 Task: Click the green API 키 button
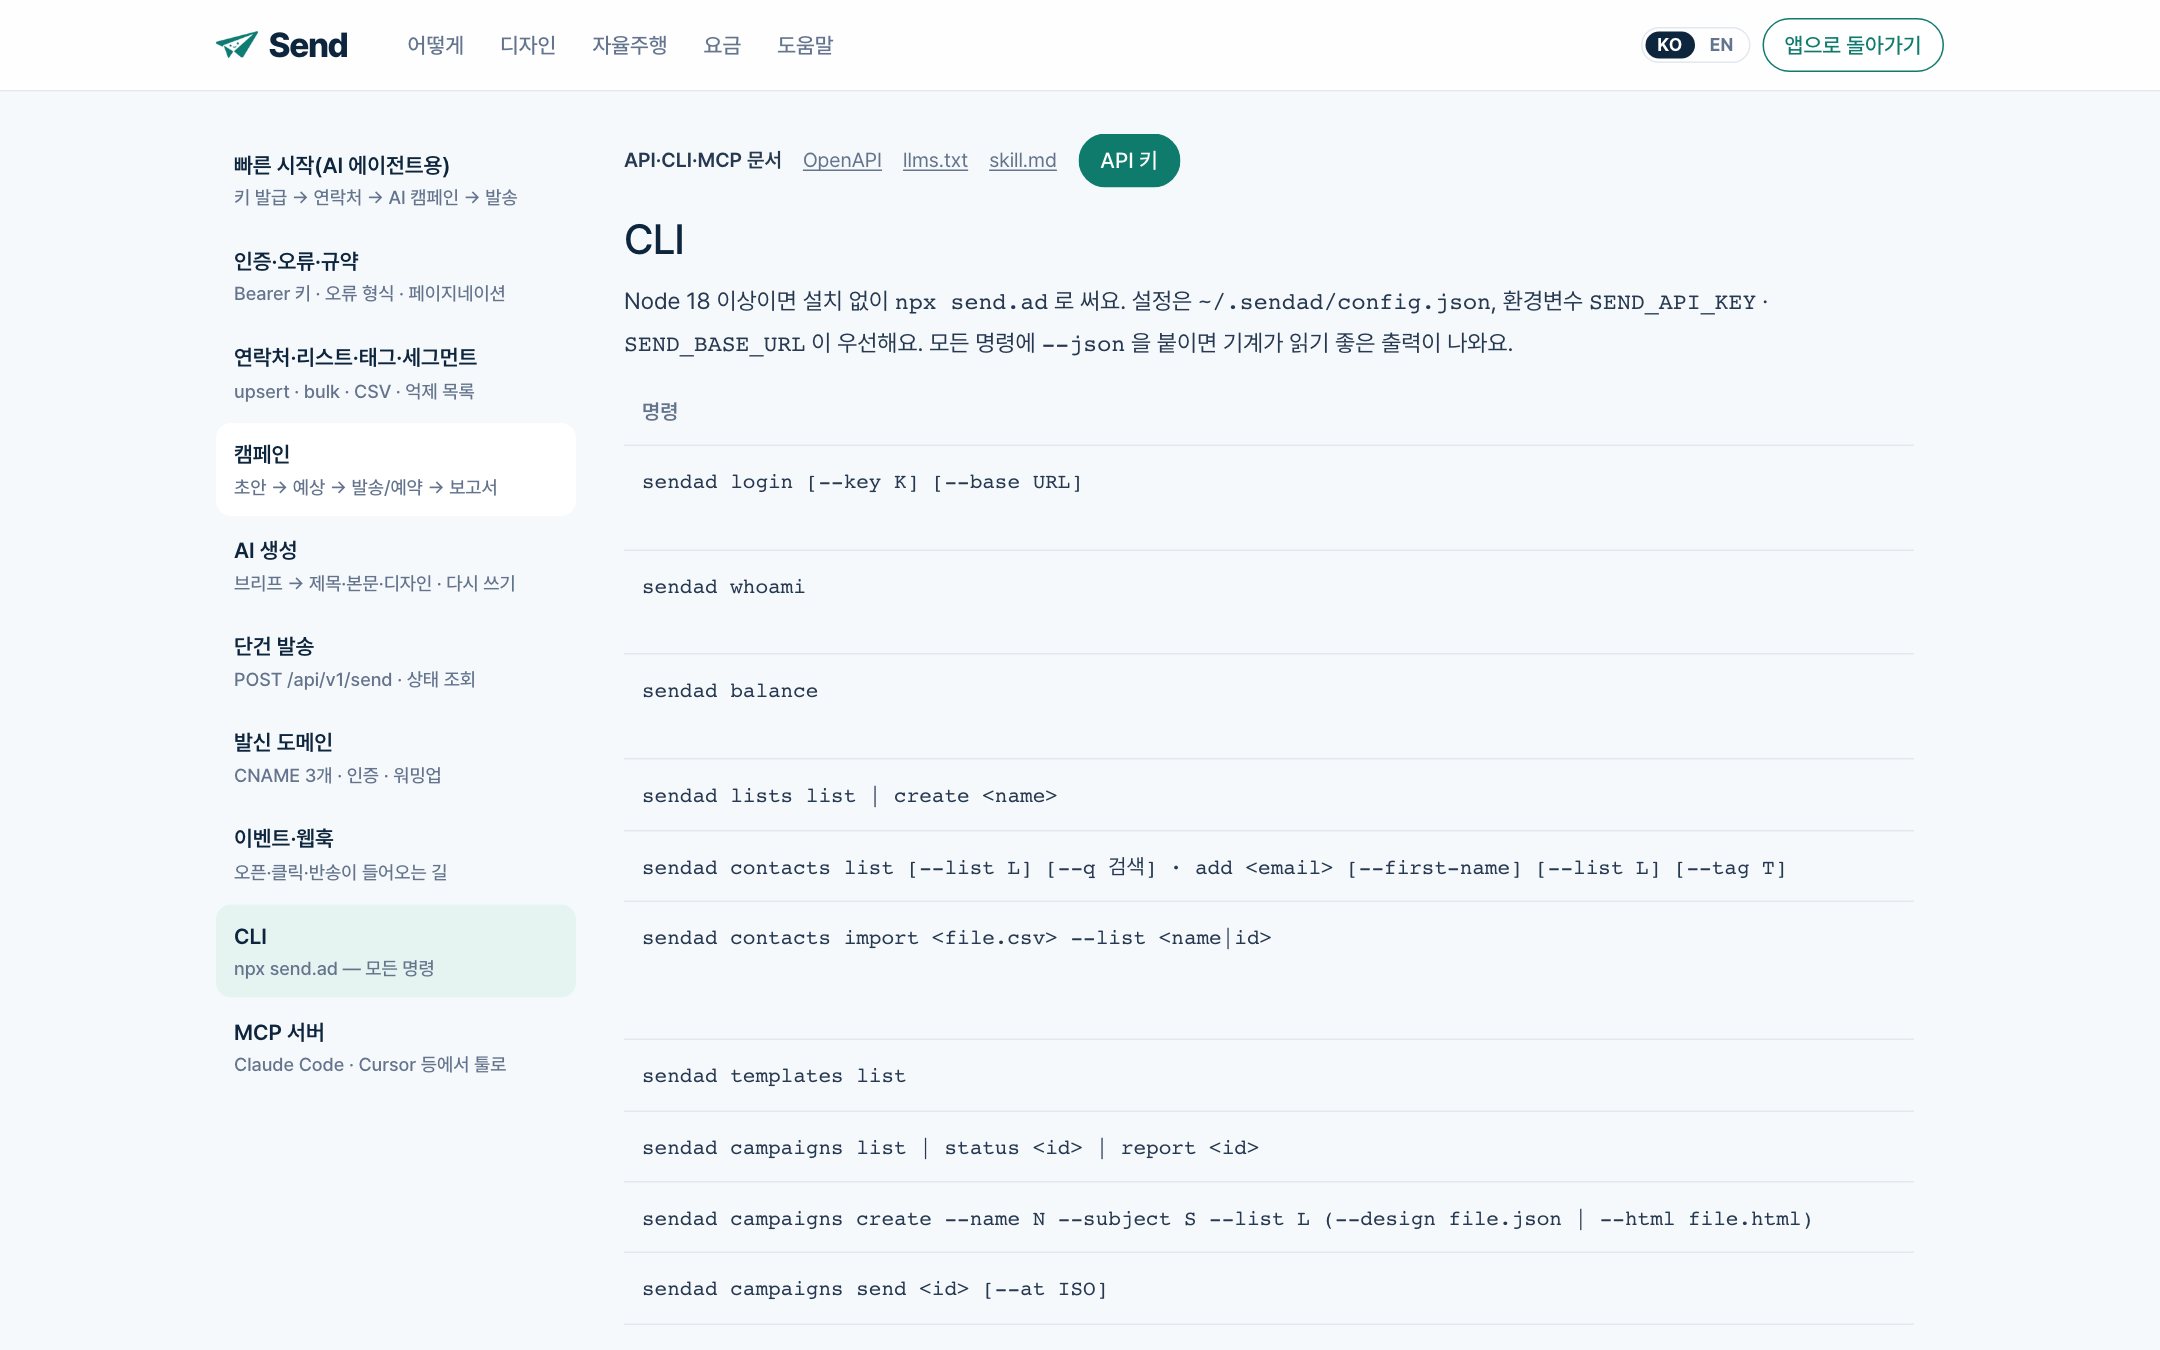pos(1129,160)
